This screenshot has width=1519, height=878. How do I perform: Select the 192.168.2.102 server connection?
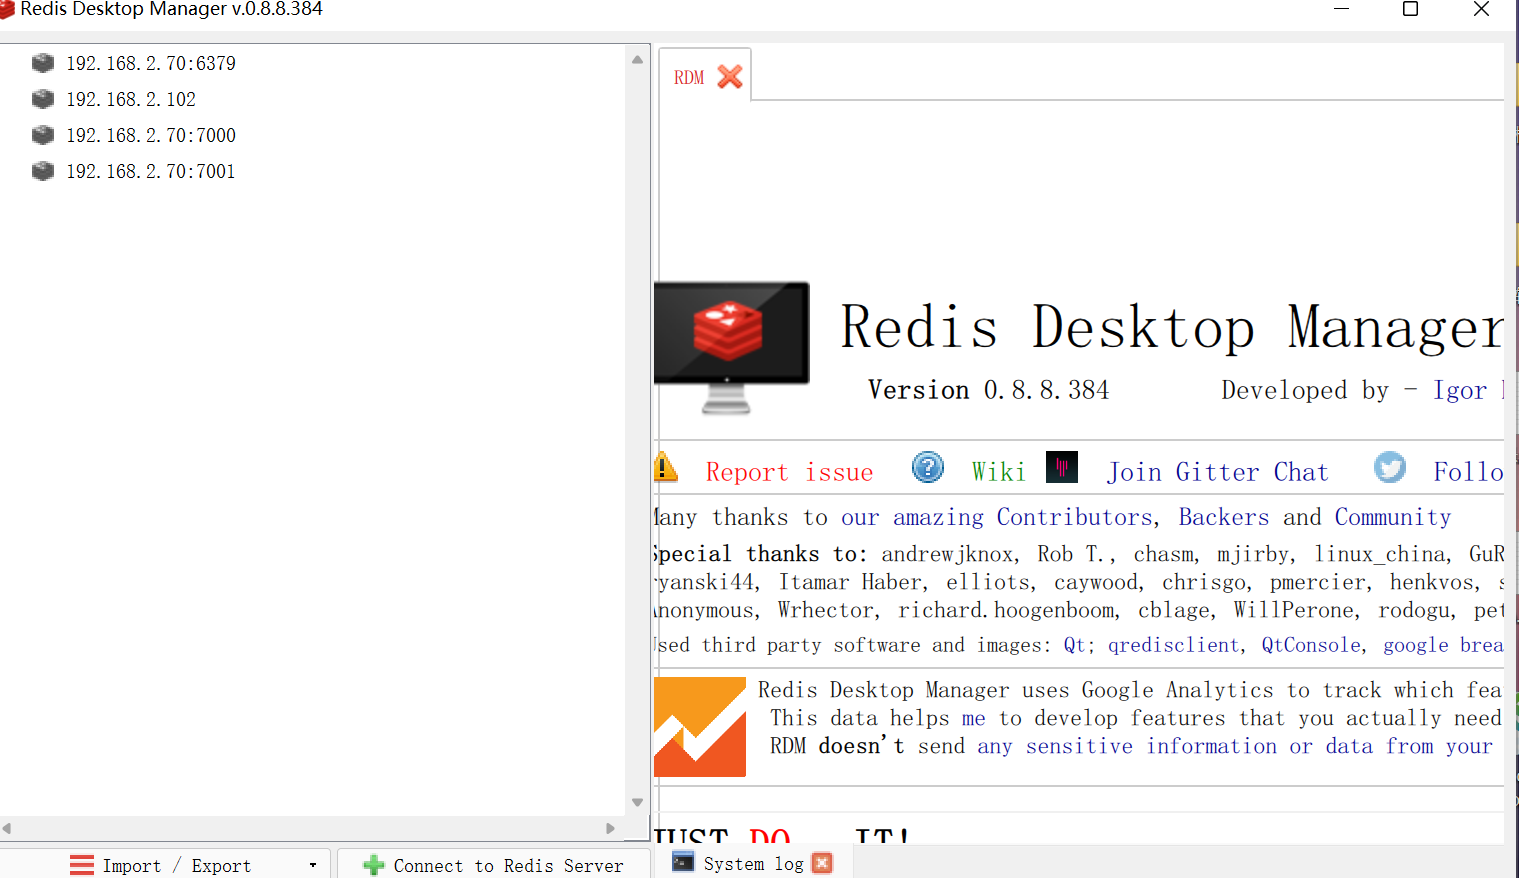click(130, 98)
